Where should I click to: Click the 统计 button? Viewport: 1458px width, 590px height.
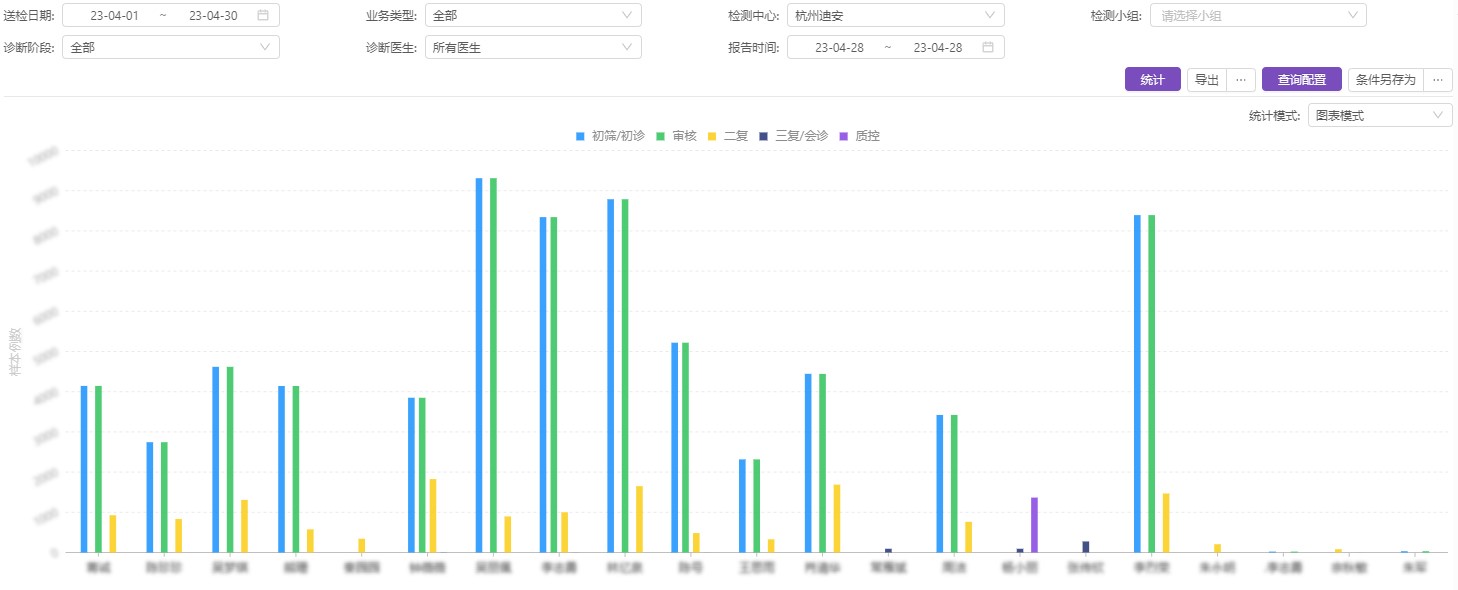coord(1152,80)
